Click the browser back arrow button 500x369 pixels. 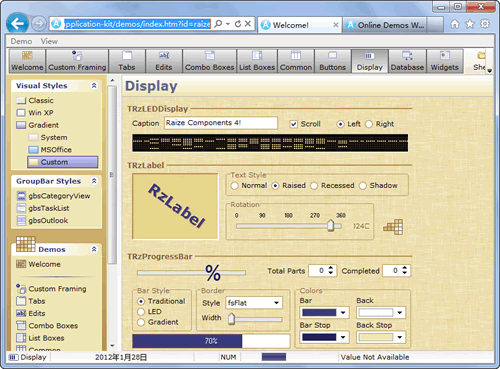click(x=17, y=23)
